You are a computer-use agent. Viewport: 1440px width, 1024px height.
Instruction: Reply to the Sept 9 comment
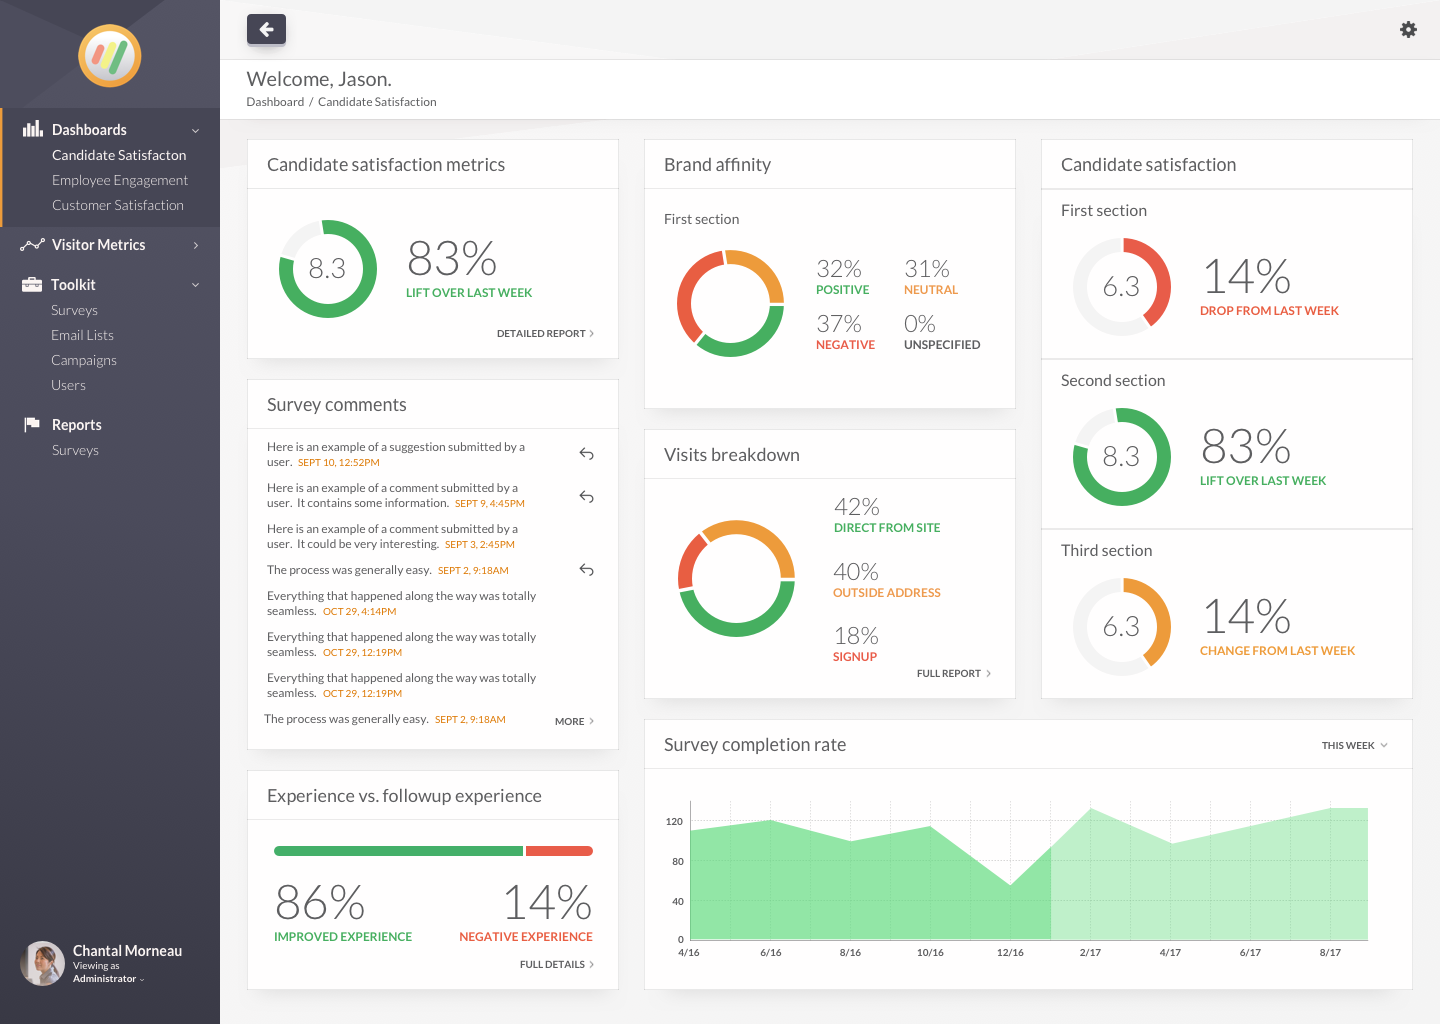(x=587, y=497)
